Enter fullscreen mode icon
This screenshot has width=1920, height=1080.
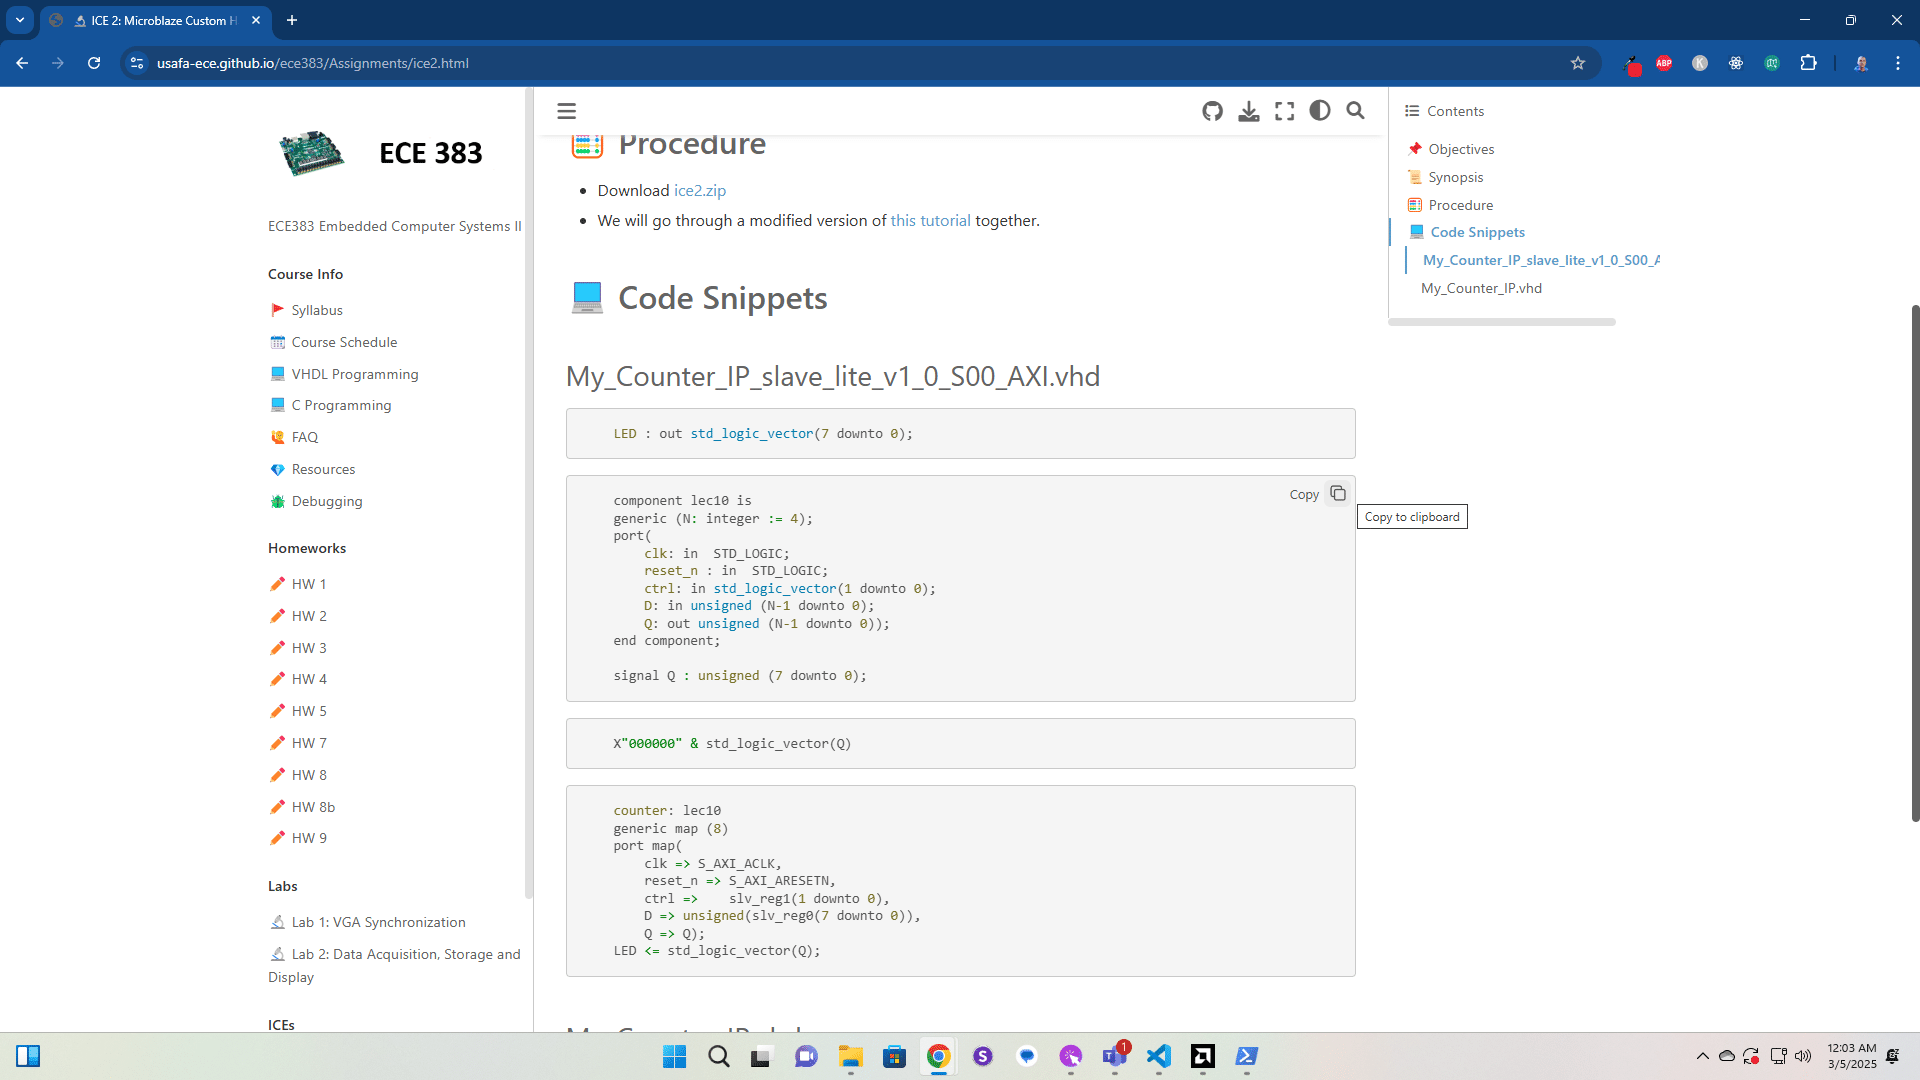[x=1284, y=111]
